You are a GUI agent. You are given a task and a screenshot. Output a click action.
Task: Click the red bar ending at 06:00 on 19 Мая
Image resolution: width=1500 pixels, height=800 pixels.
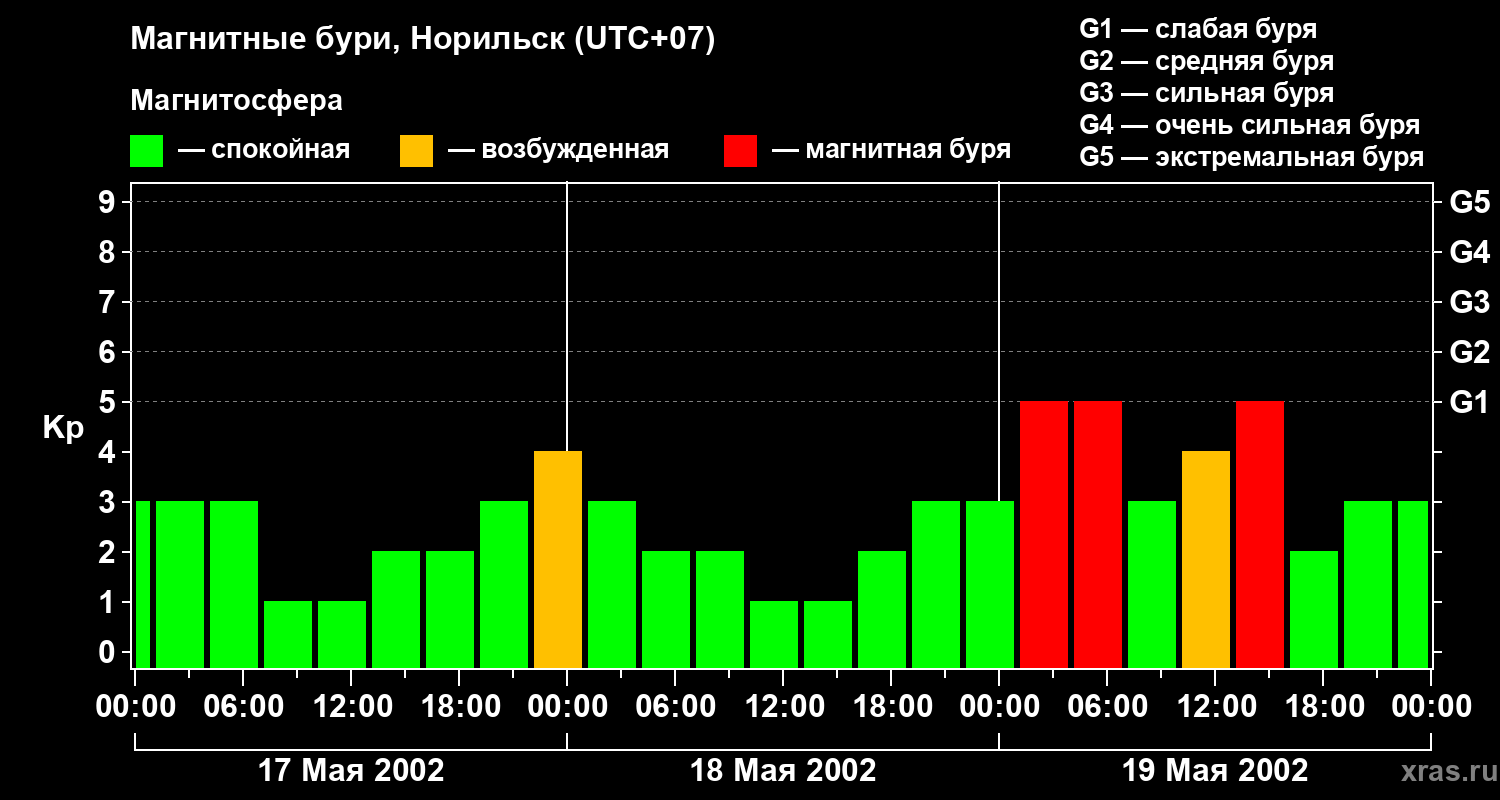(x=1098, y=535)
